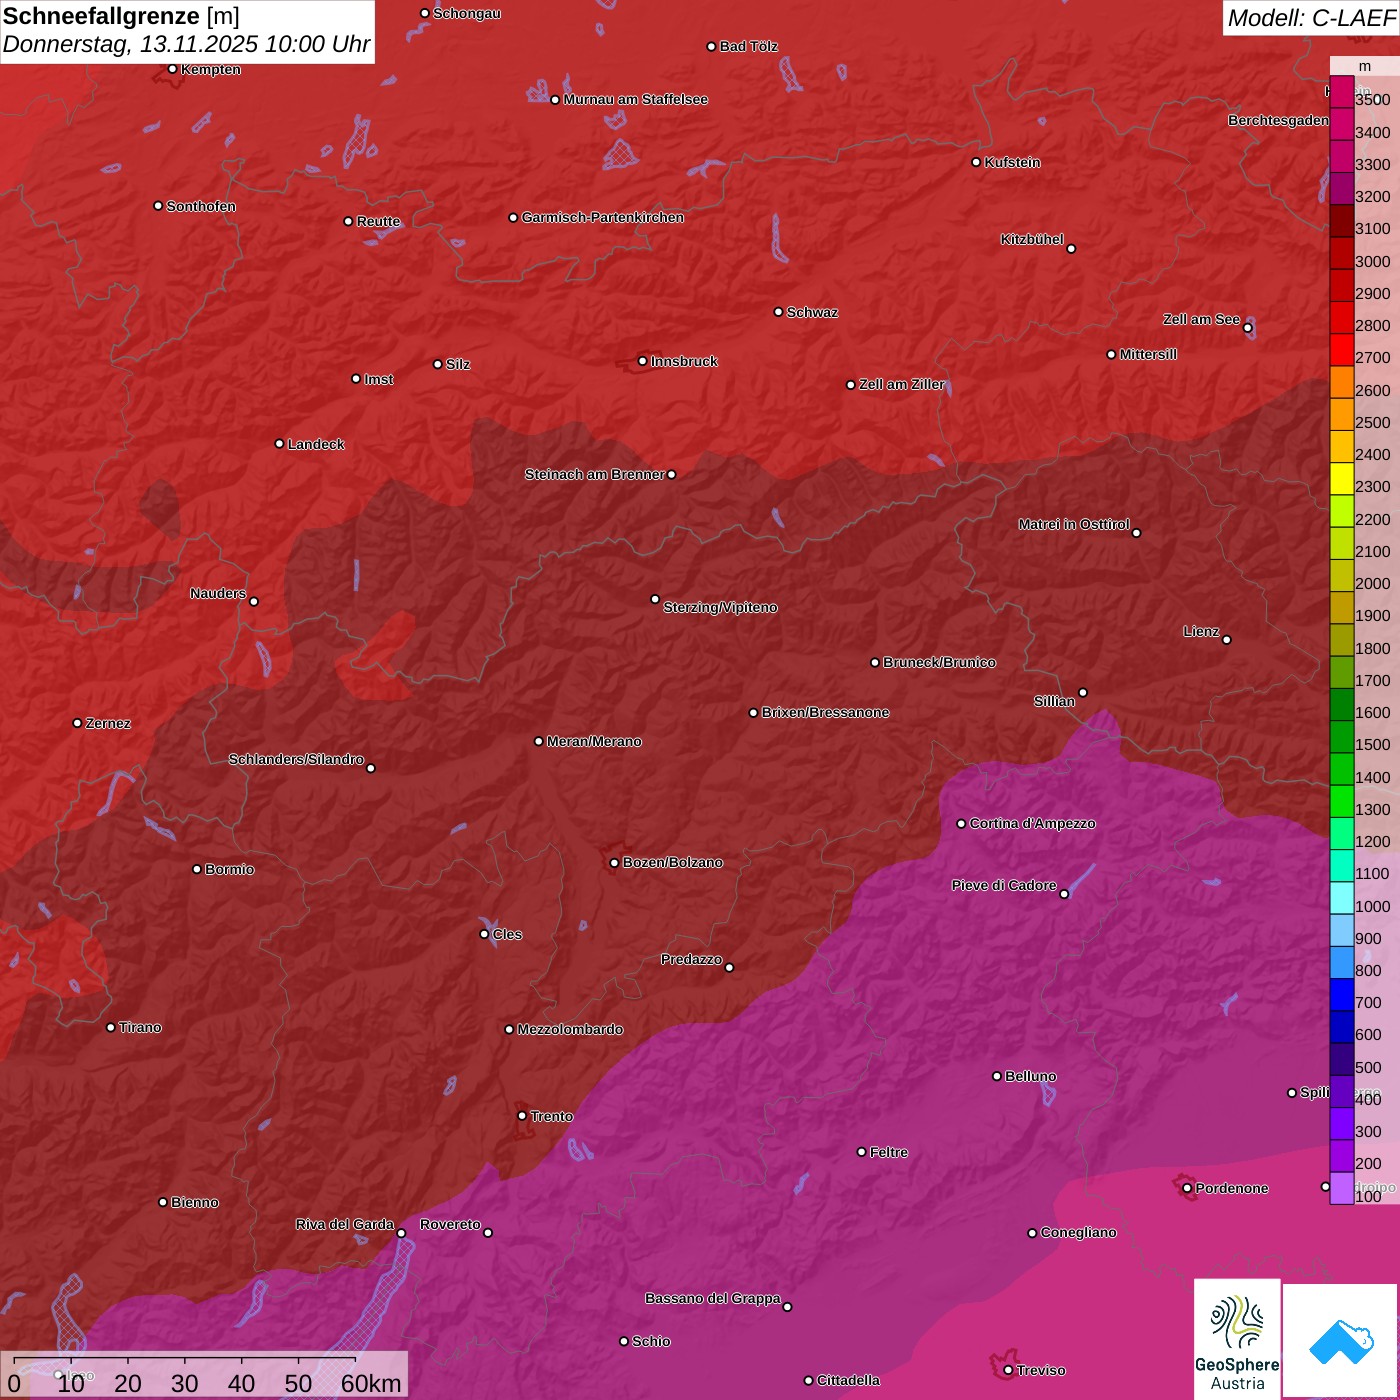Image resolution: width=1400 pixels, height=1400 pixels.
Task: Click the Kempten marker dot
Action: tap(173, 69)
